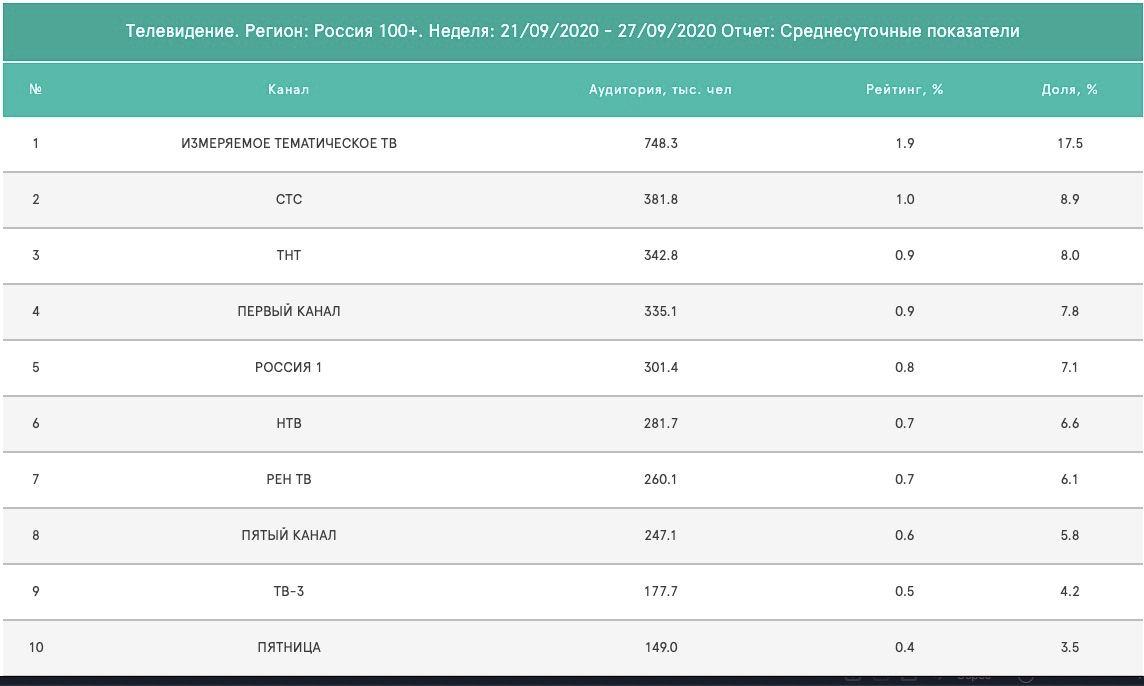This screenshot has width=1144, height=686.
Task: Select the "Рейтинг, %" column header
Action: (905, 89)
